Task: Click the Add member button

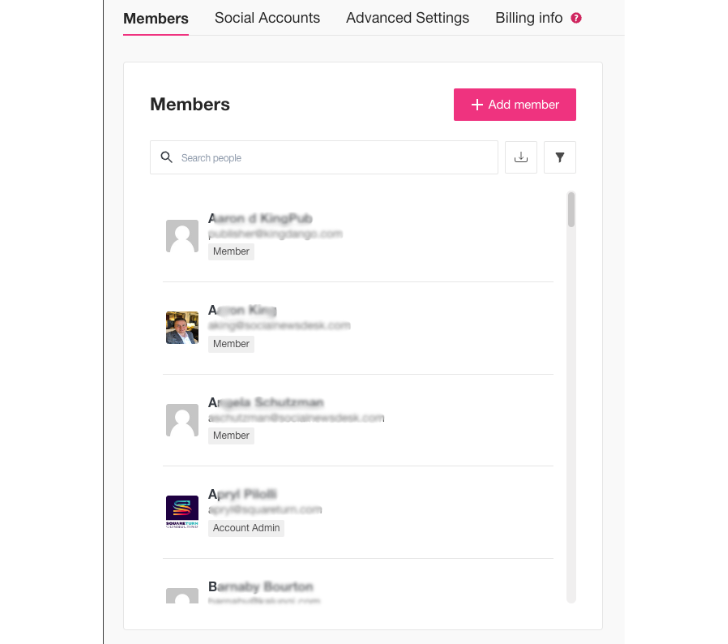Action: (514, 104)
